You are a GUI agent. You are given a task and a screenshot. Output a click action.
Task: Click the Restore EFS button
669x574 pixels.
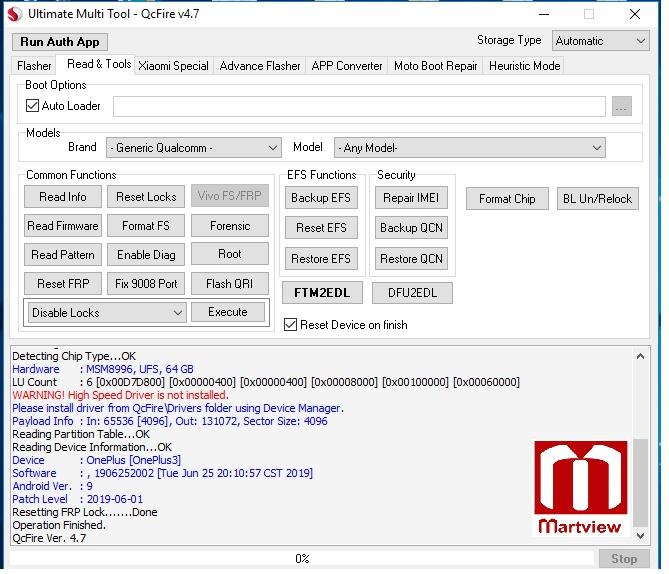tap(321, 259)
